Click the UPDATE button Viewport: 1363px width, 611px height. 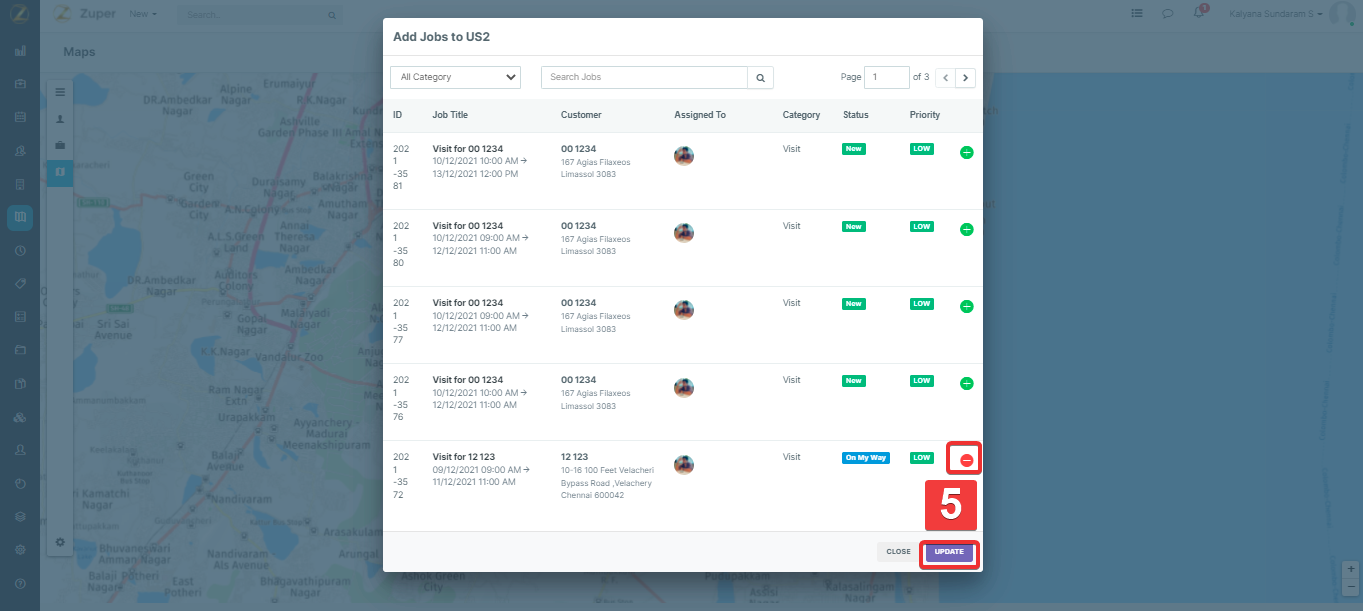point(949,552)
